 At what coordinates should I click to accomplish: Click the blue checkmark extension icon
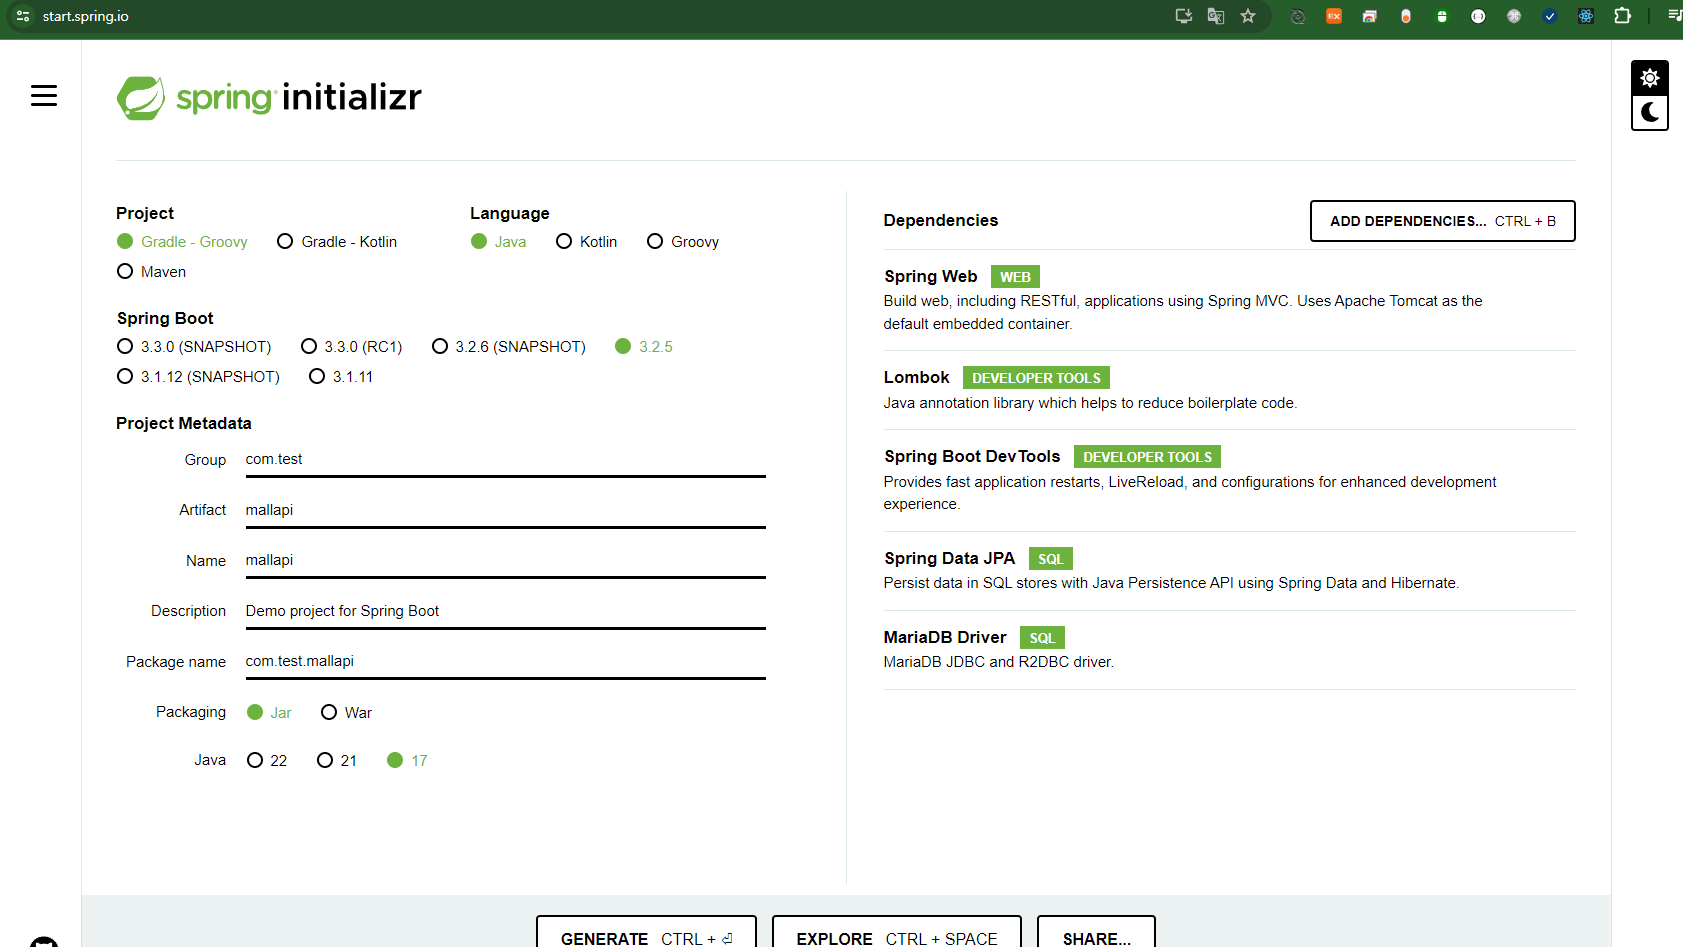[x=1550, y=16]
